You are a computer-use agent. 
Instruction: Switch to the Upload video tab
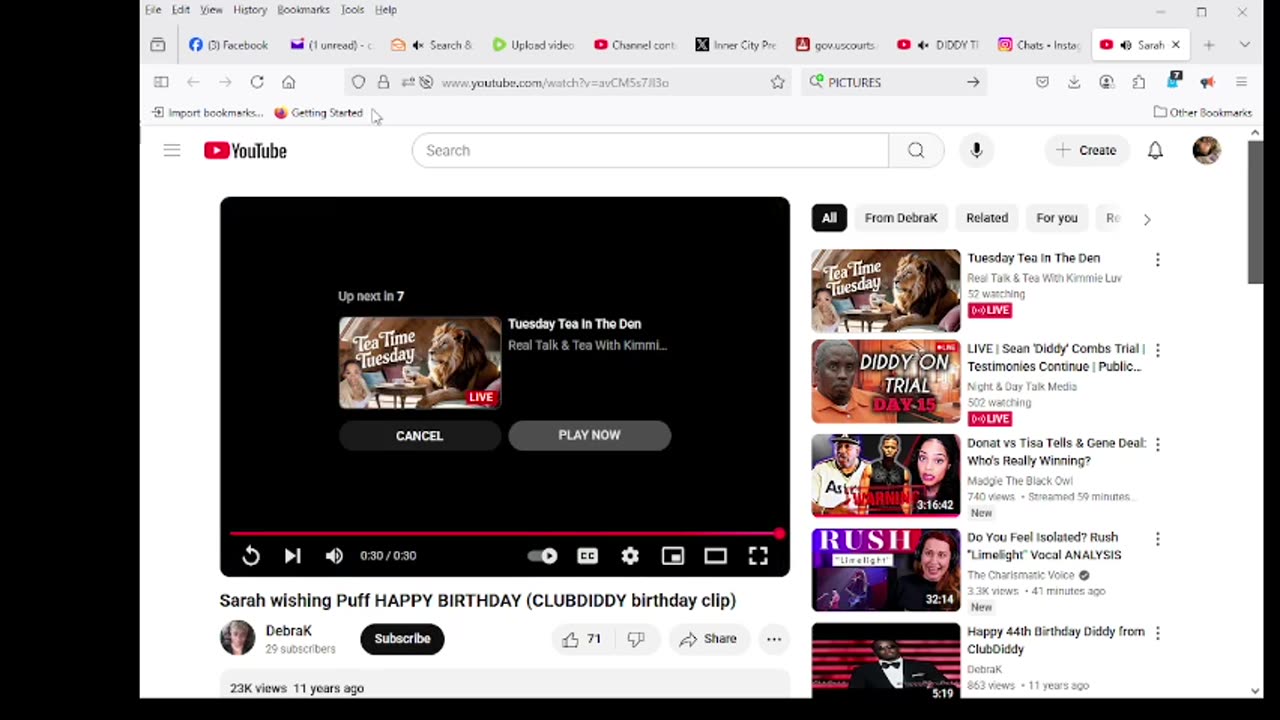click(533, 45)
